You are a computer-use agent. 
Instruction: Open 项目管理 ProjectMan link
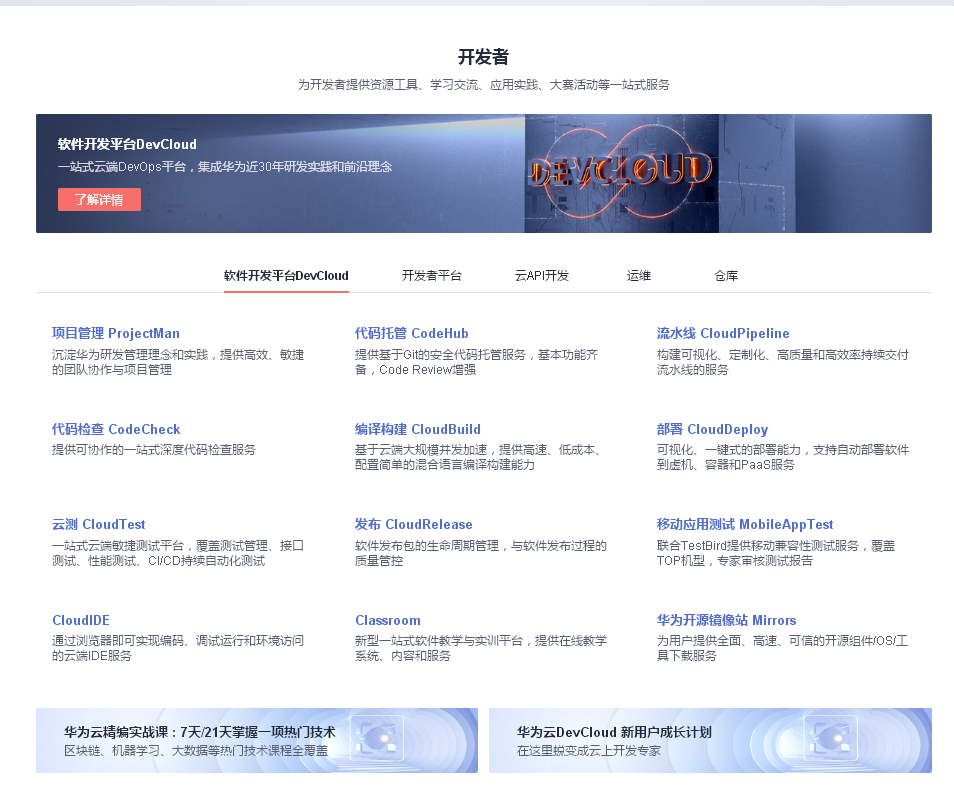coord(116,334)
